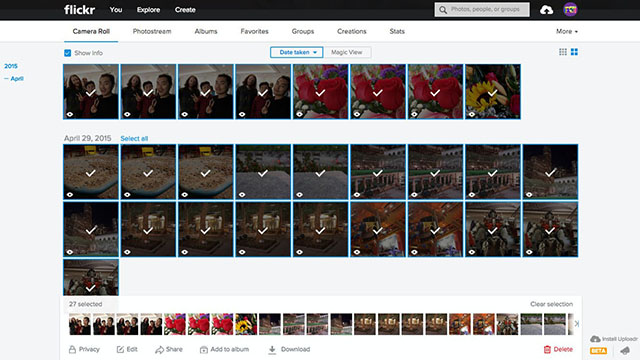The height and width of the screenshot is (360, 640).
Task: Click the Privacy lock icon
Action: (72, 349)
